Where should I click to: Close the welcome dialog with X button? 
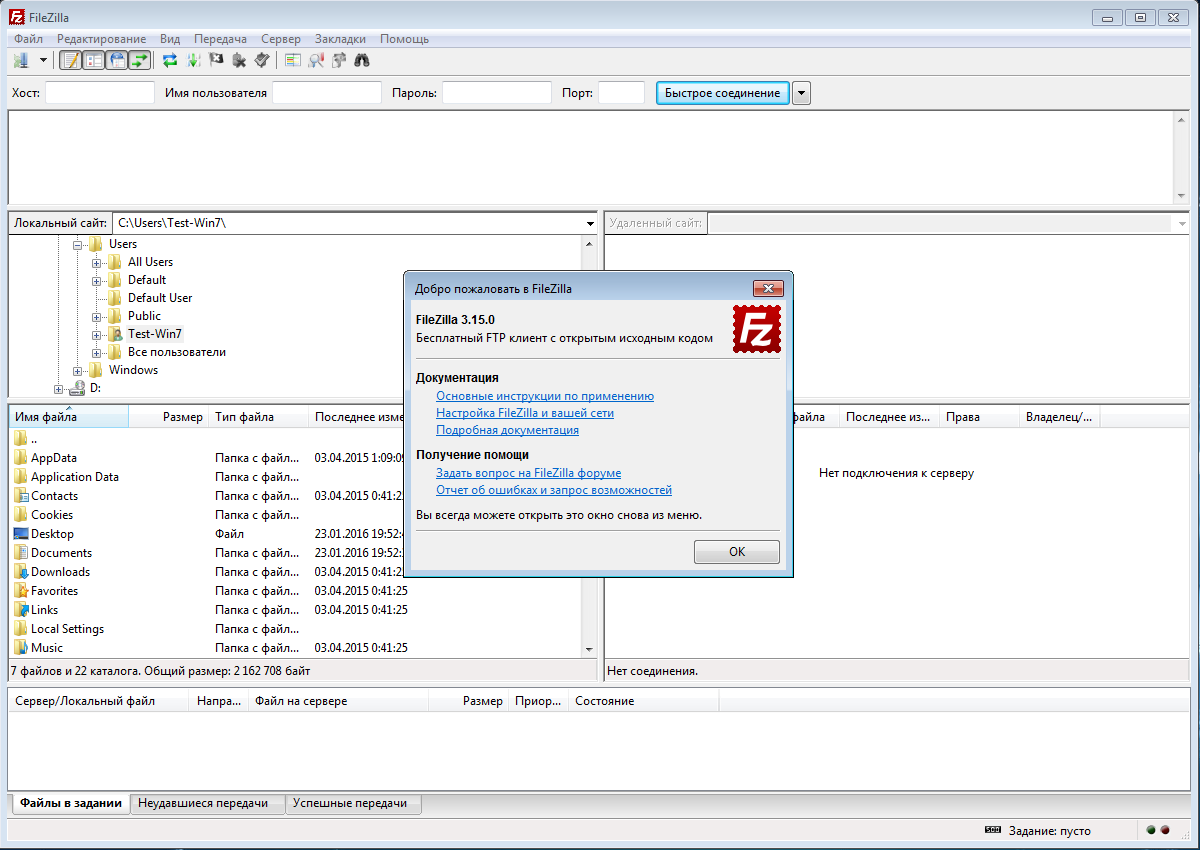(768, 288)
